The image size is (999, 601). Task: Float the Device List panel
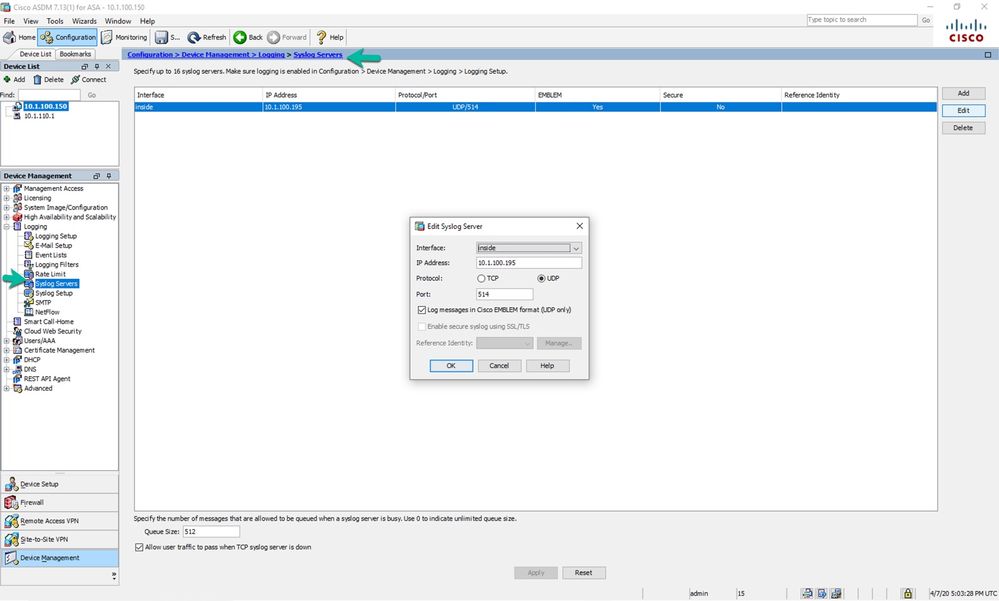point(85,66)
